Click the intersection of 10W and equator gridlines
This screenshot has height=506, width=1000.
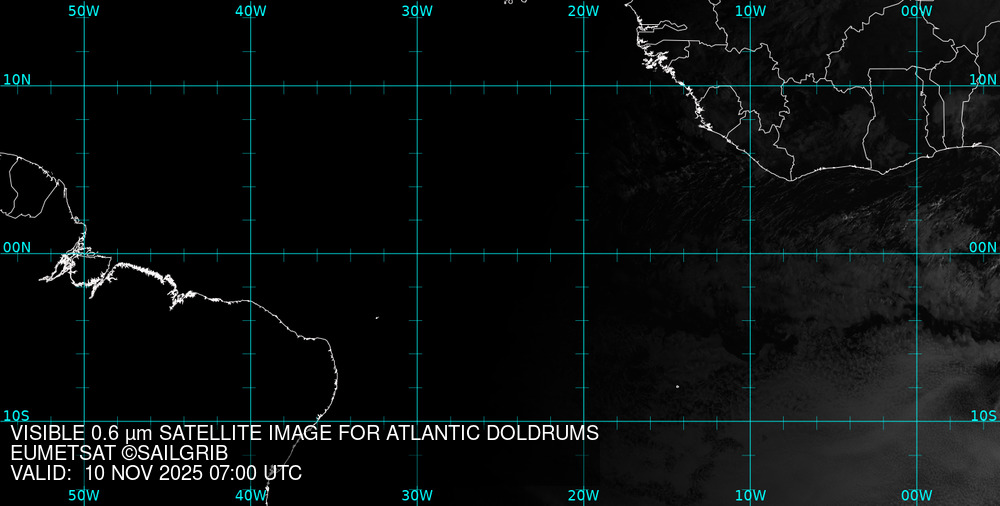pyautogui.click(x=750, y=253)
